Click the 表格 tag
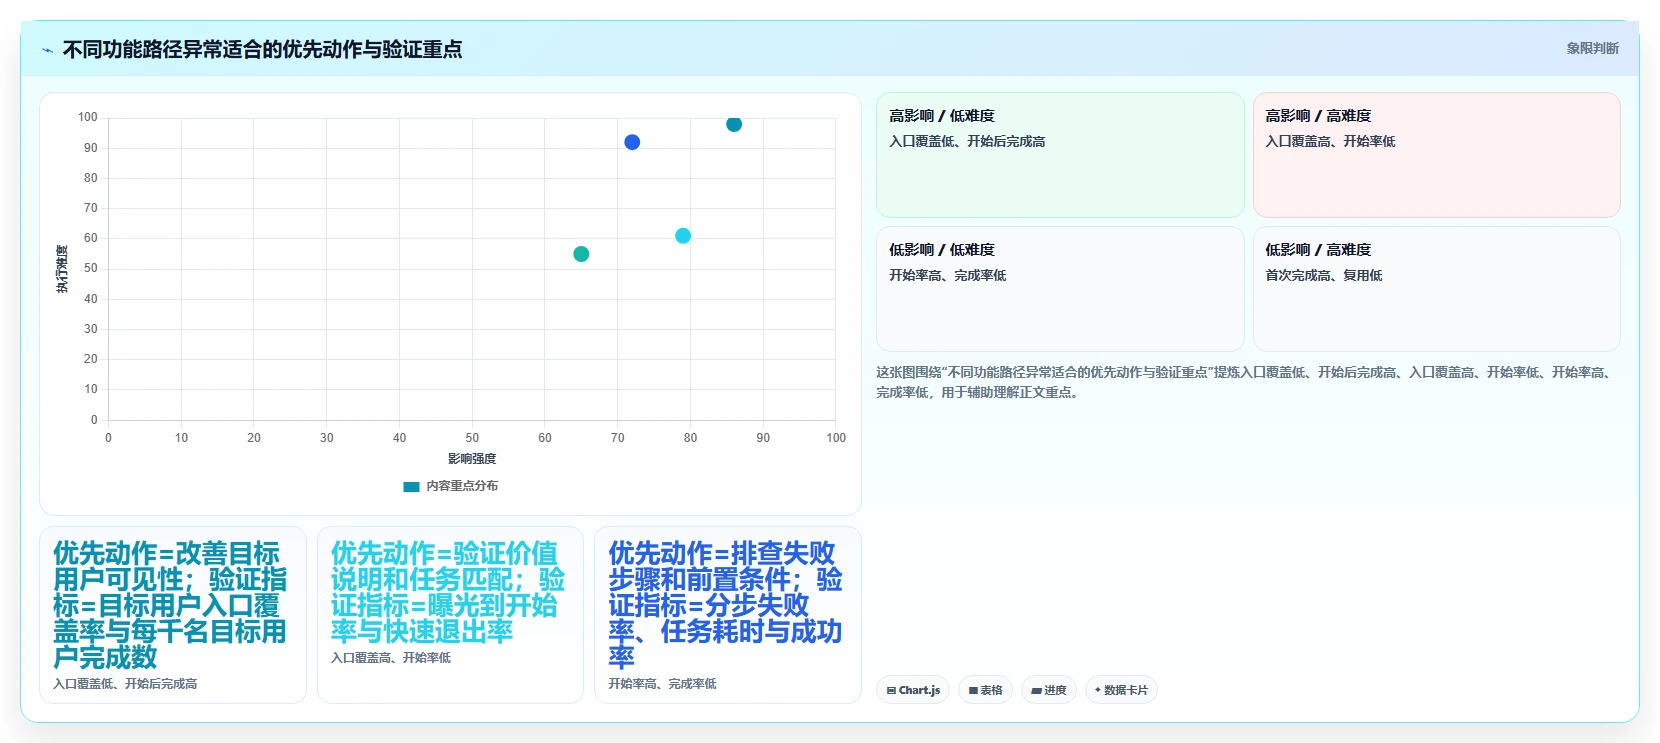 [x=985, y=690]
